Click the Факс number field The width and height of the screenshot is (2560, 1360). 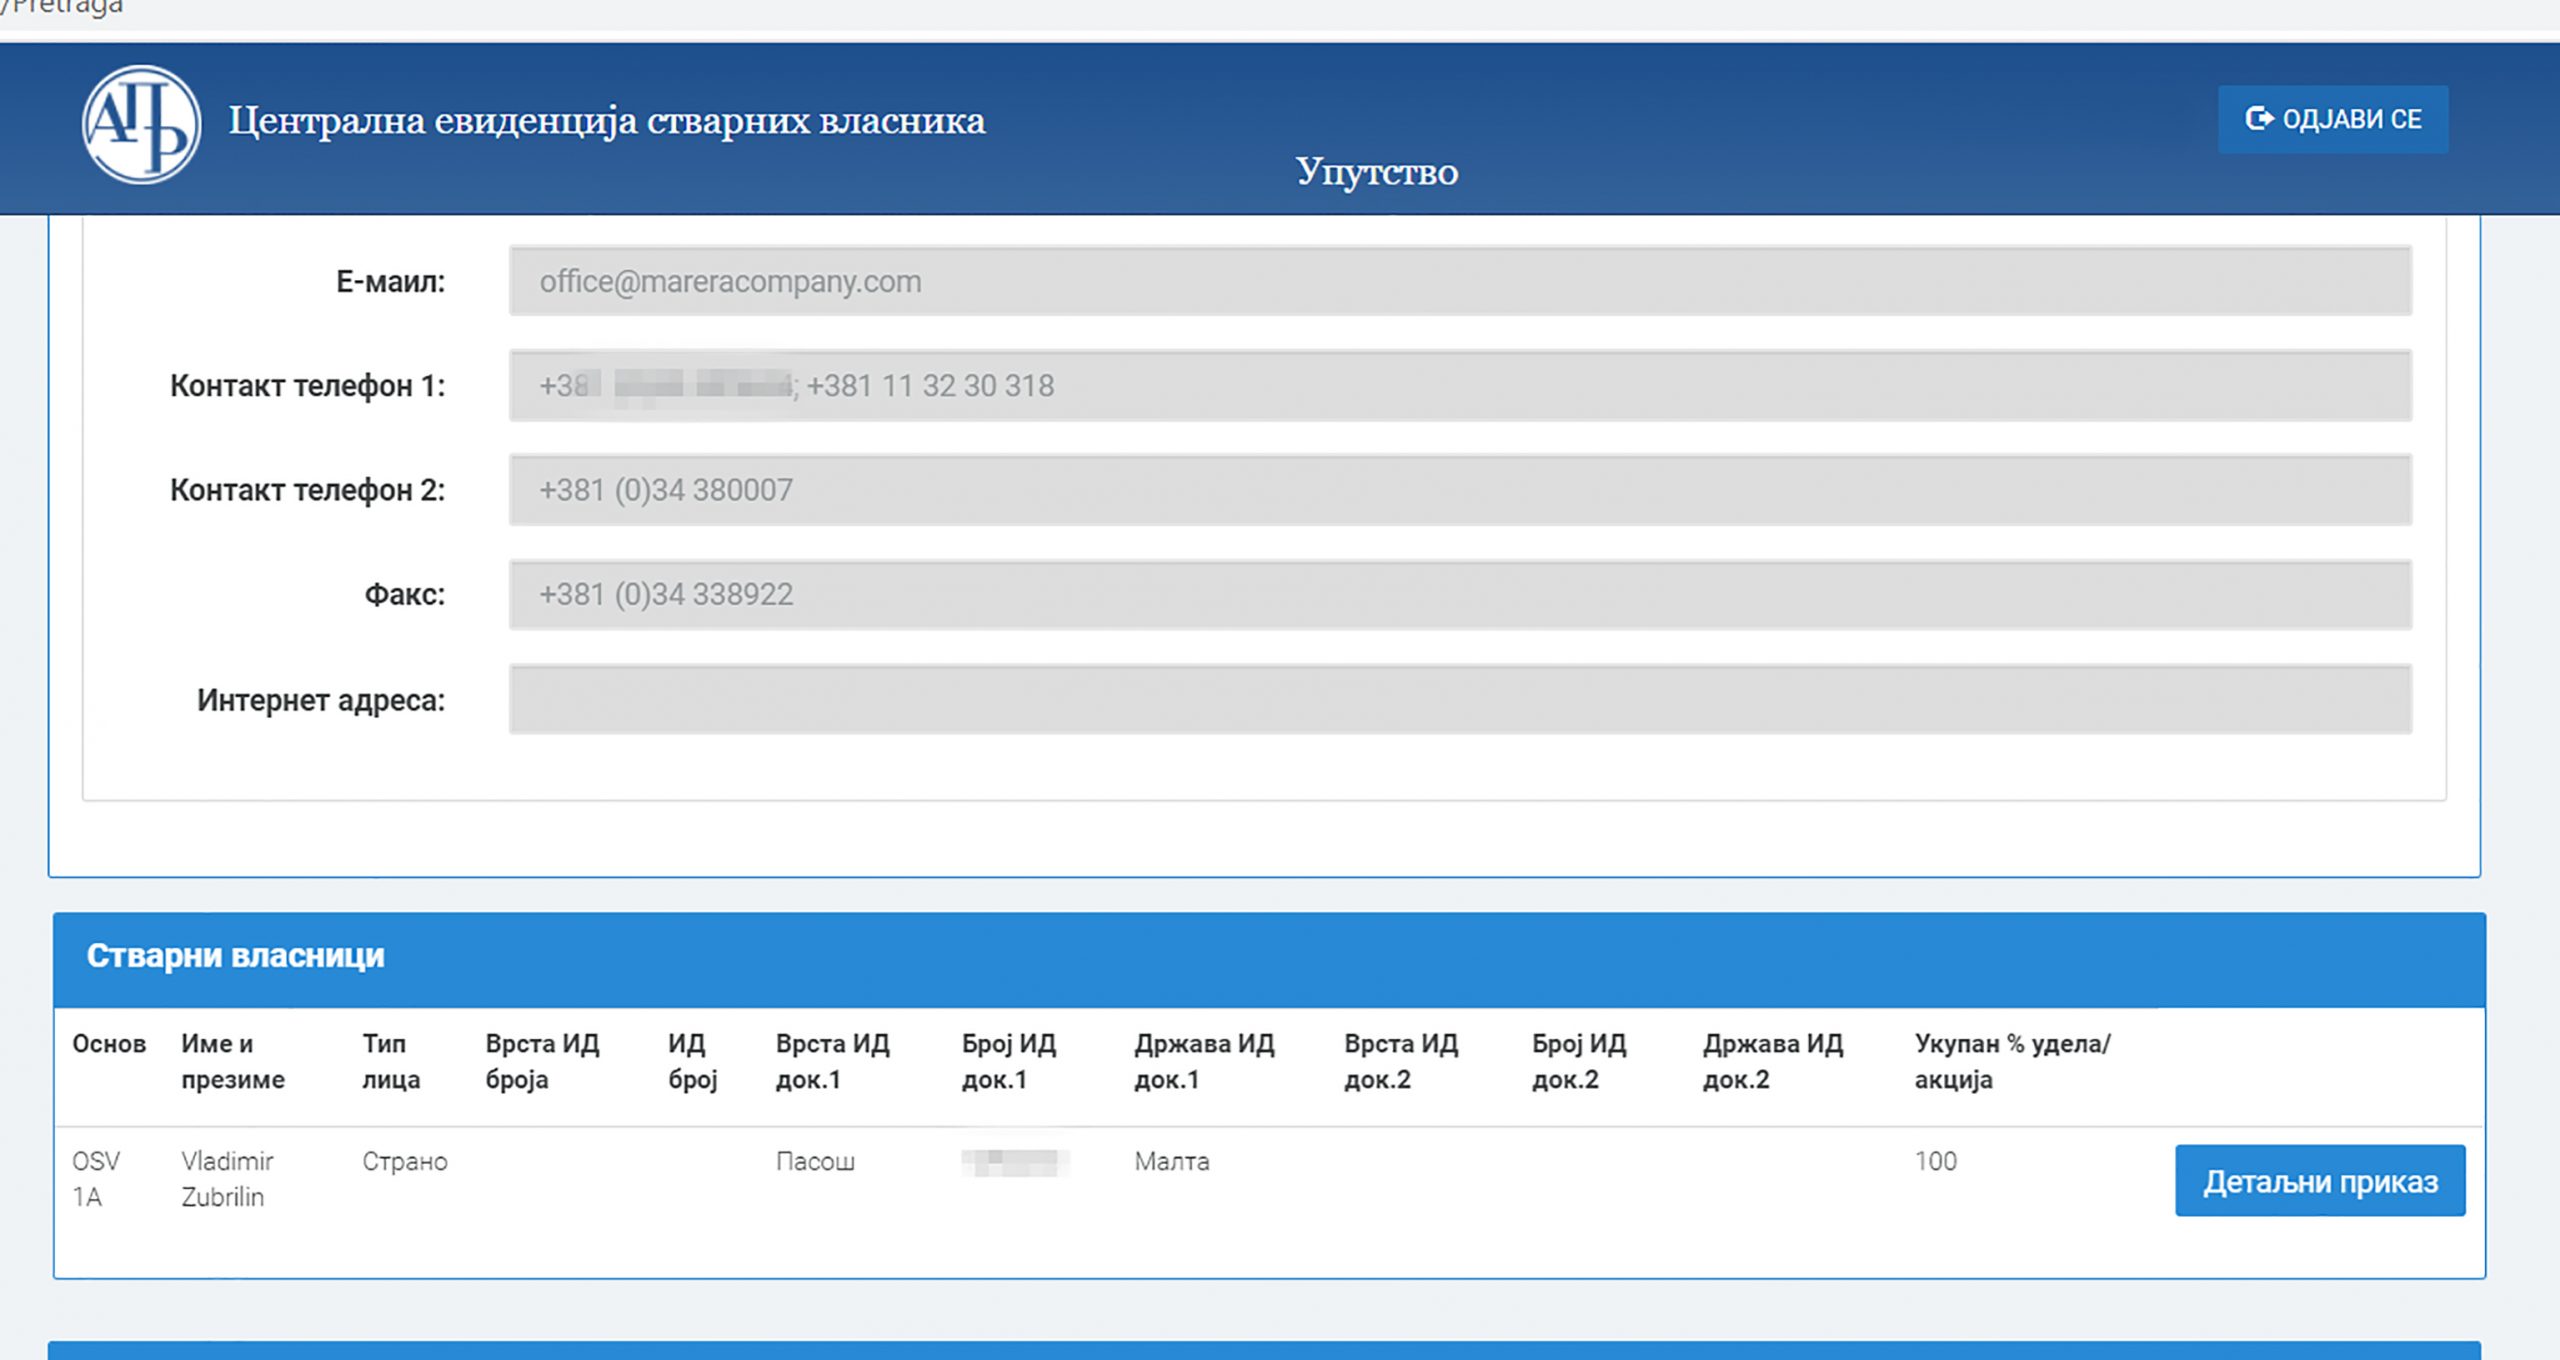pos(1460,595)
